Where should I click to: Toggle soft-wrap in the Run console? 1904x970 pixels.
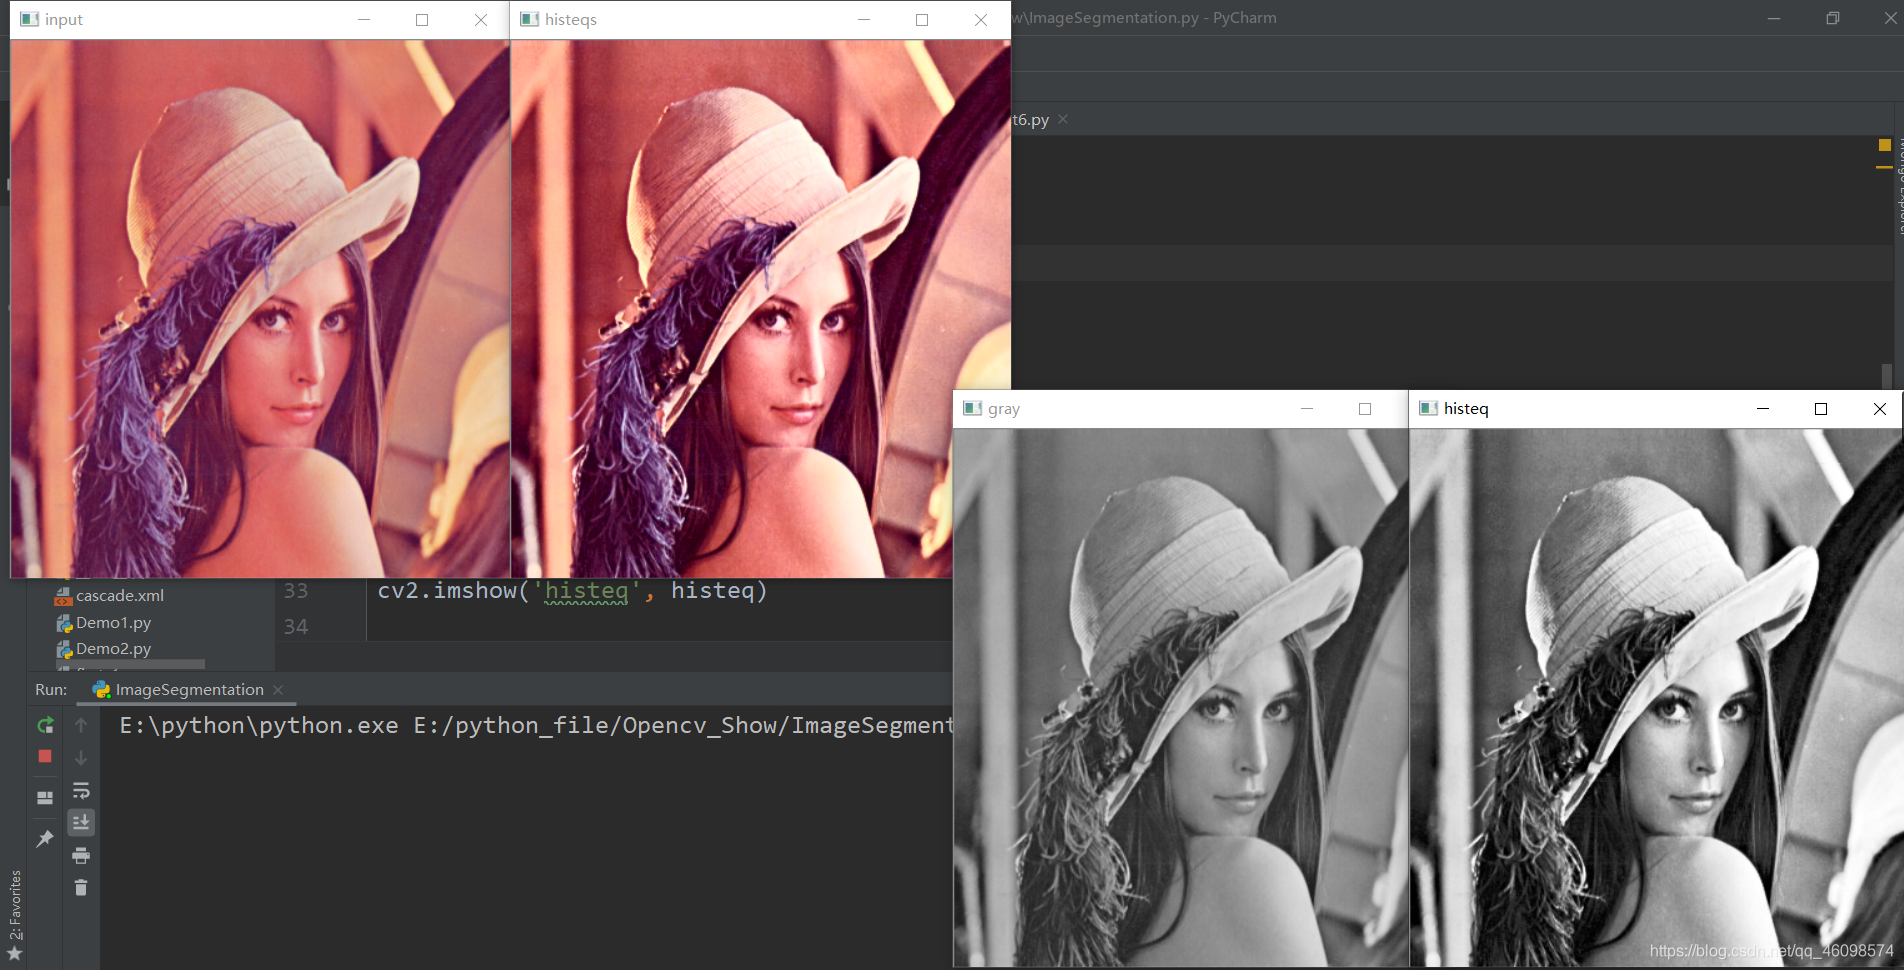(x=81, y=790)
